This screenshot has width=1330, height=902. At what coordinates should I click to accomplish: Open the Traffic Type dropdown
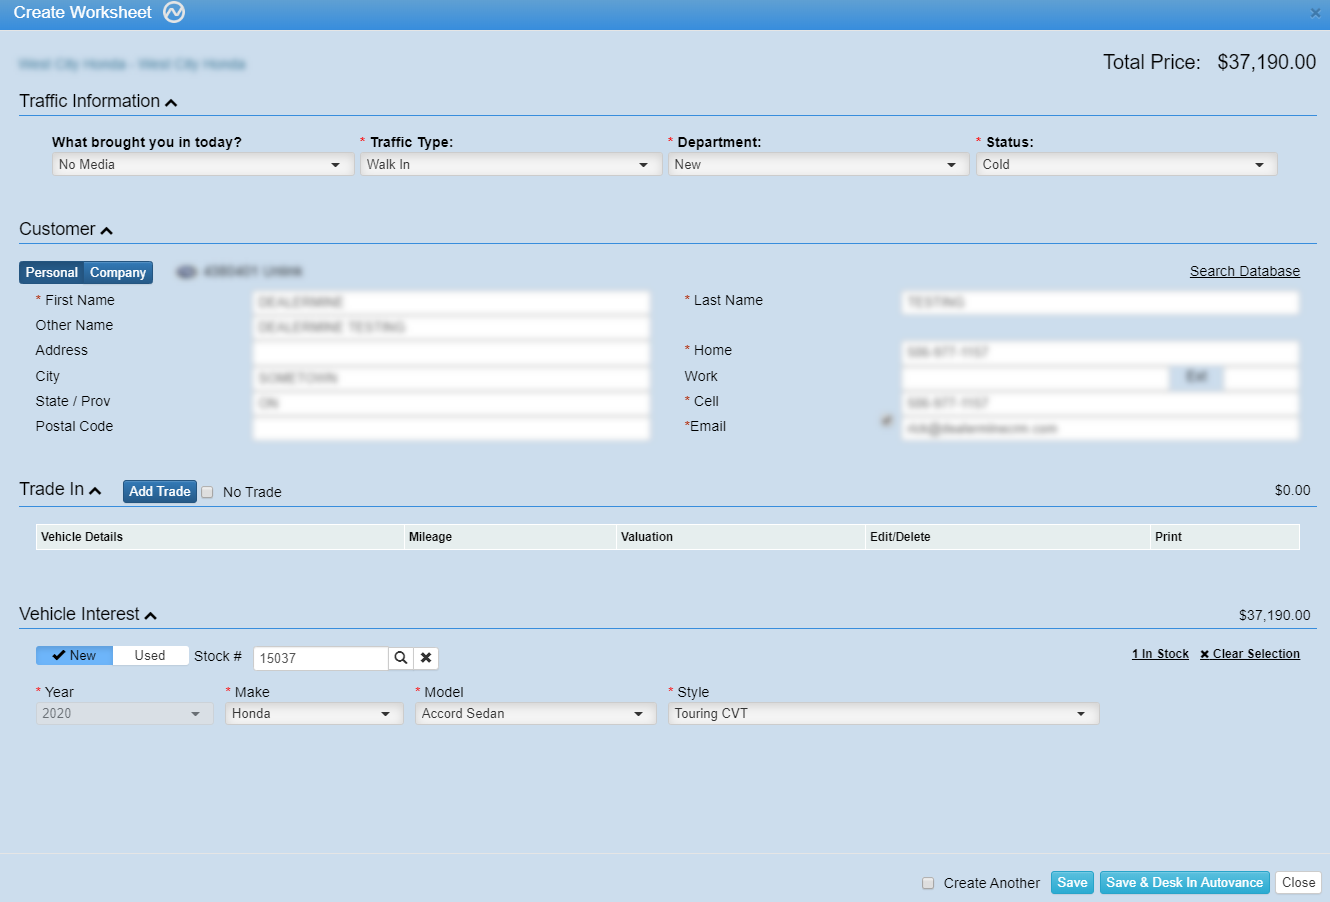click(x=510, y=165)
